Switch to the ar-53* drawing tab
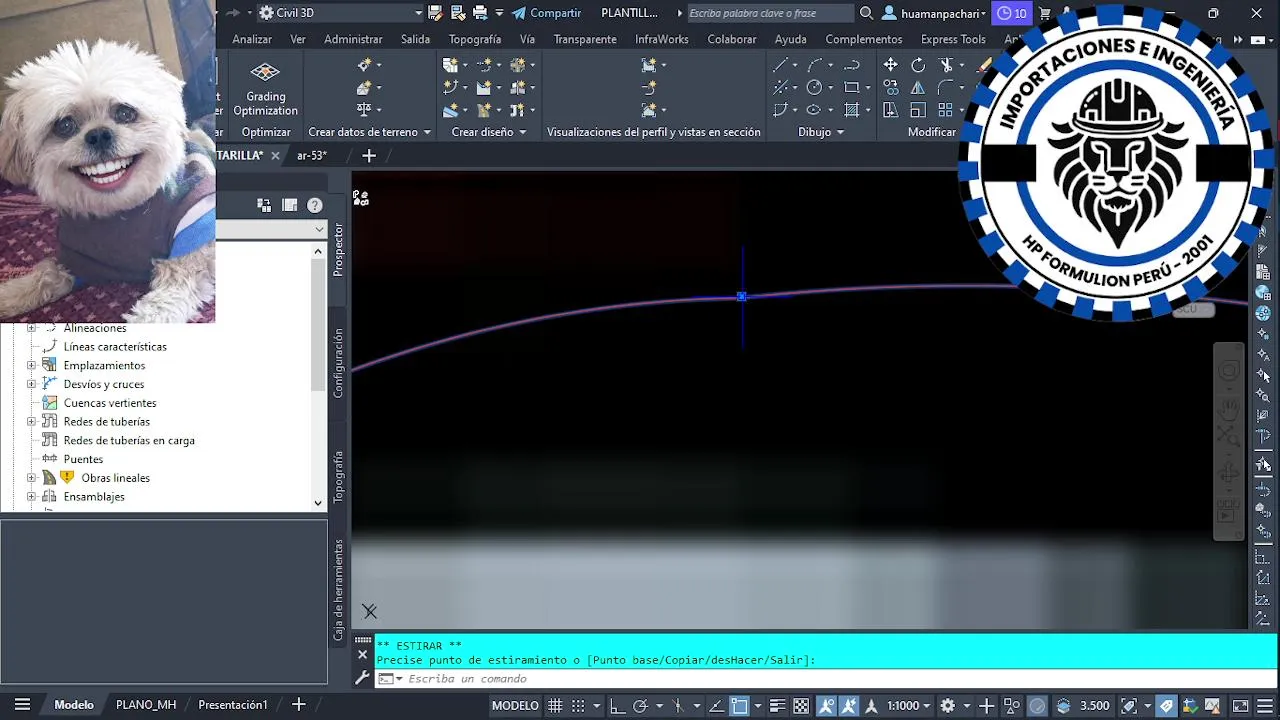This screenshot has width=1280, height=720. pos(312,156)
